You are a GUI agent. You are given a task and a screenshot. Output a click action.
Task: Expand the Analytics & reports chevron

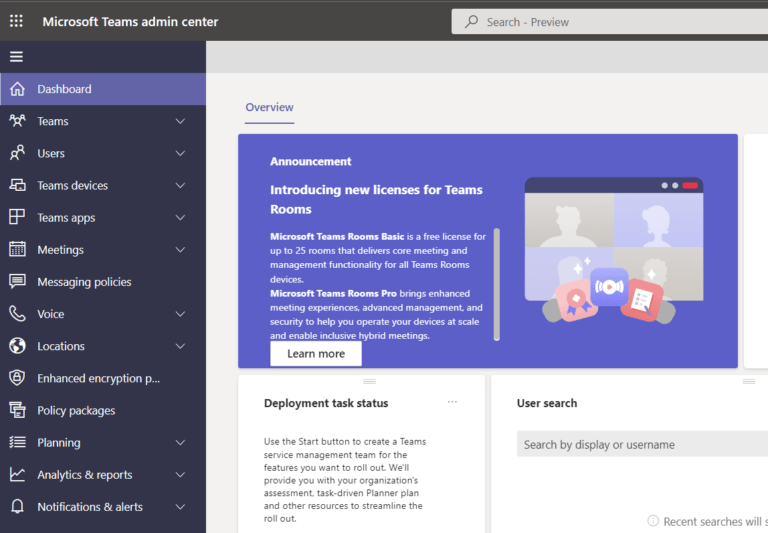[x=180, y=475]
